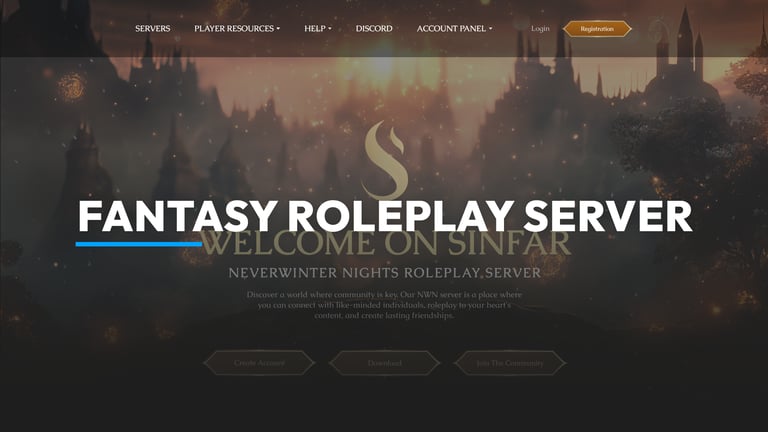Image resolution: width=768 pixels, height=432 pixels.
Task: Click the Sinfar S flame logo
Action: click(385, 160)
